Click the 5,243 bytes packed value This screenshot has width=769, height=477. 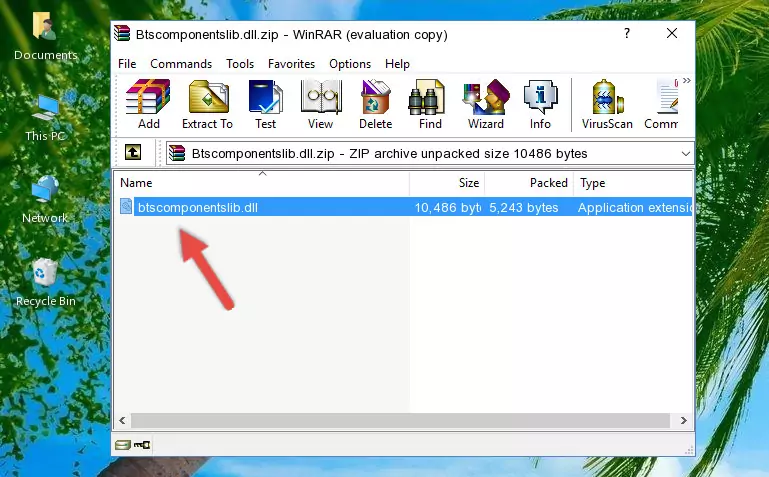pos(524,207)
